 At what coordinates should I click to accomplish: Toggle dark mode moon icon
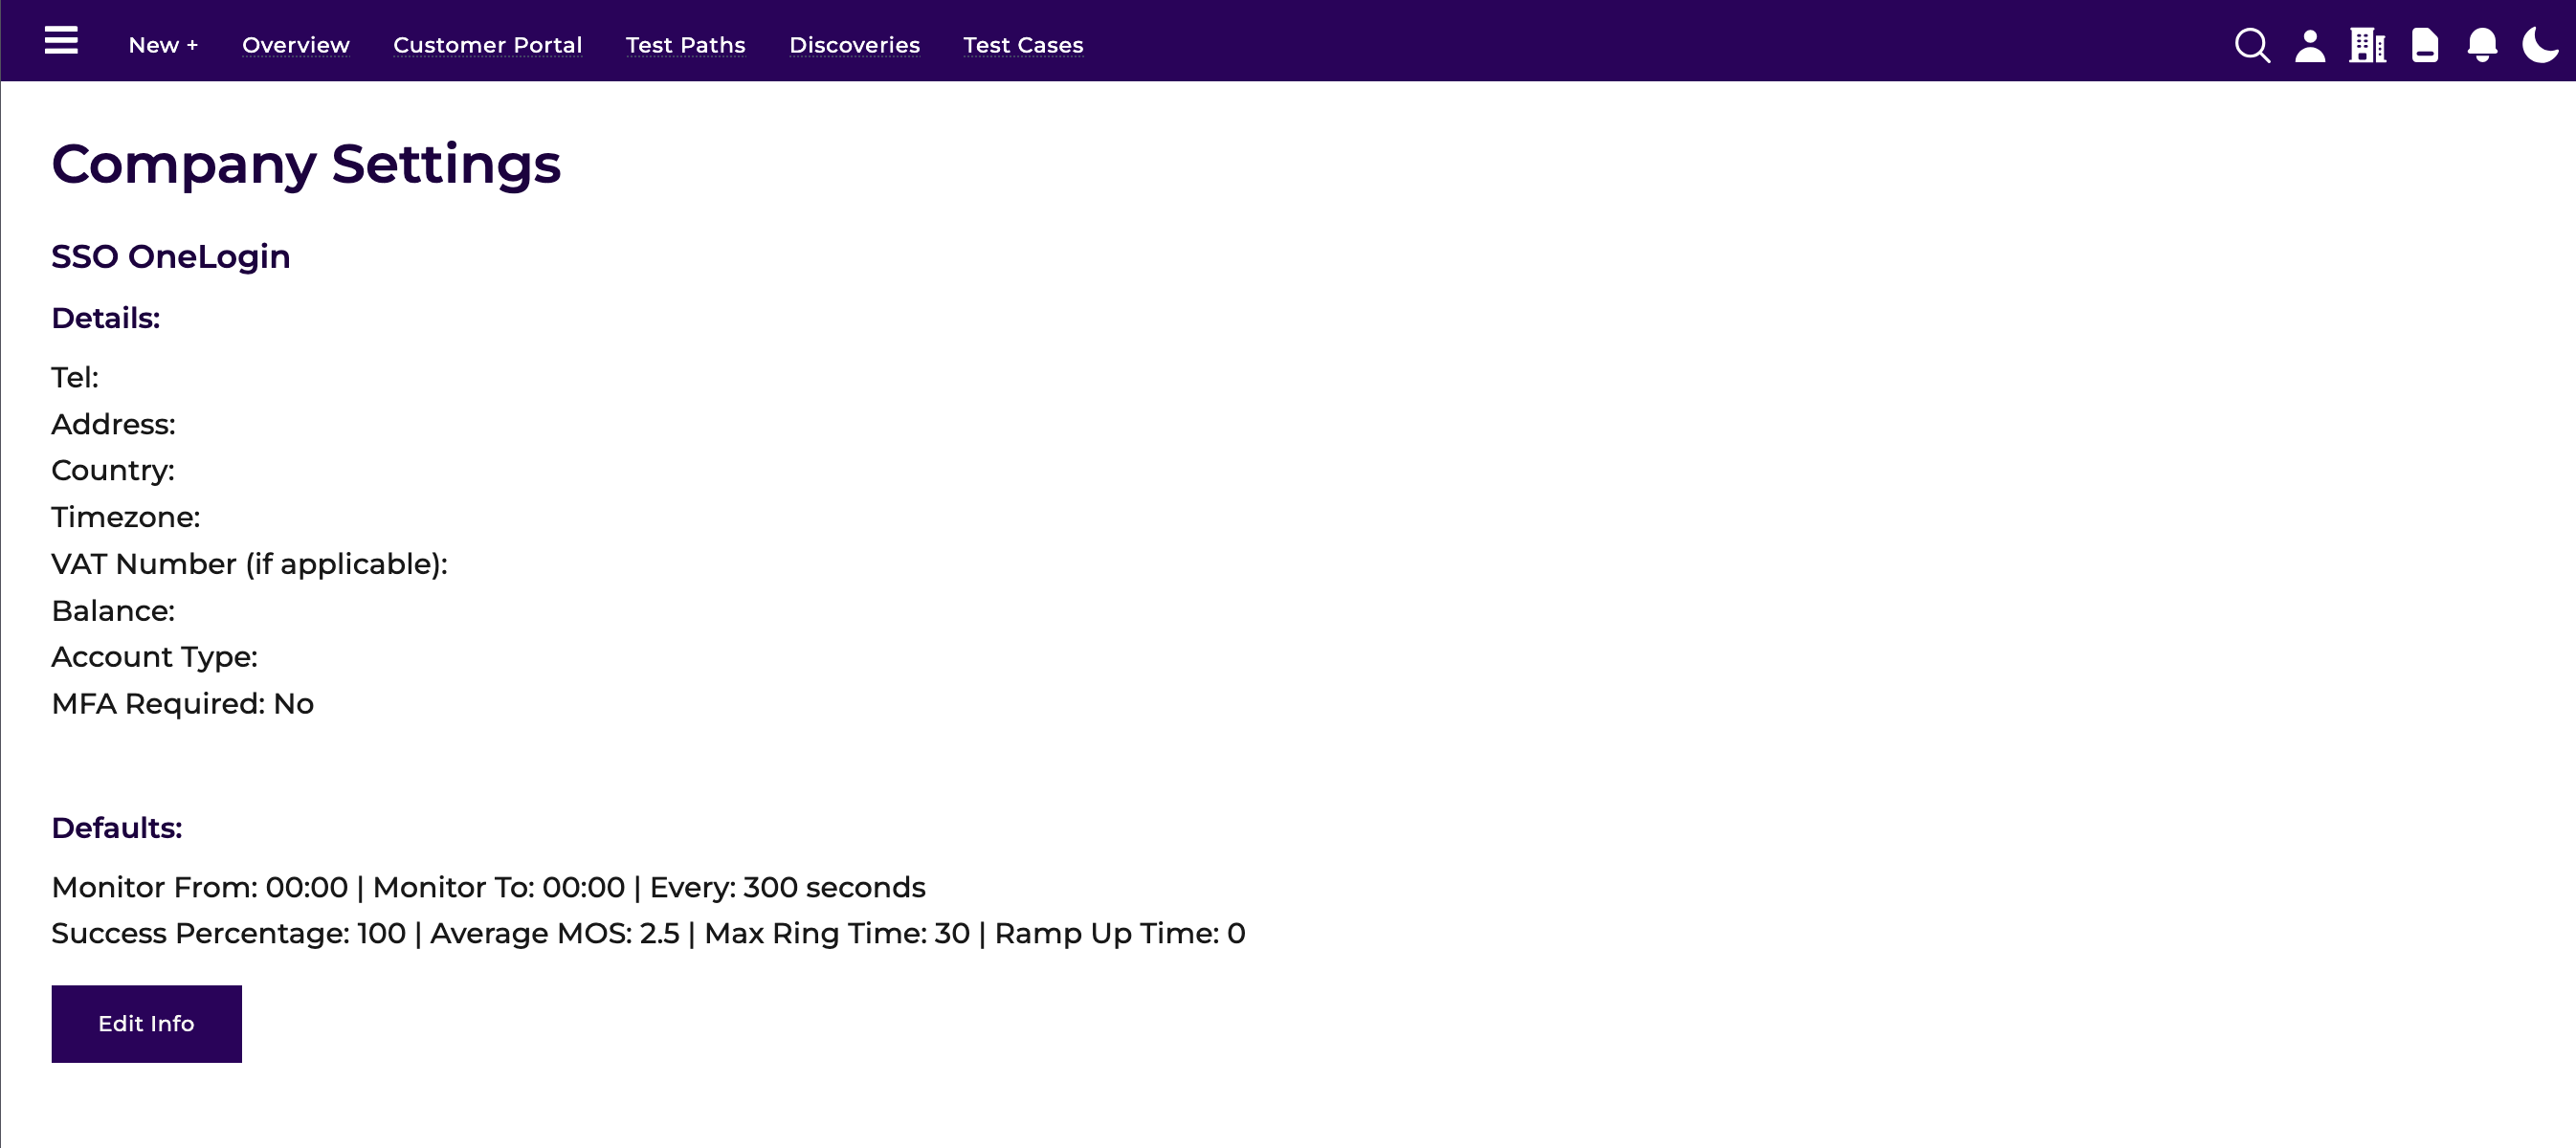coord(2540,45)
